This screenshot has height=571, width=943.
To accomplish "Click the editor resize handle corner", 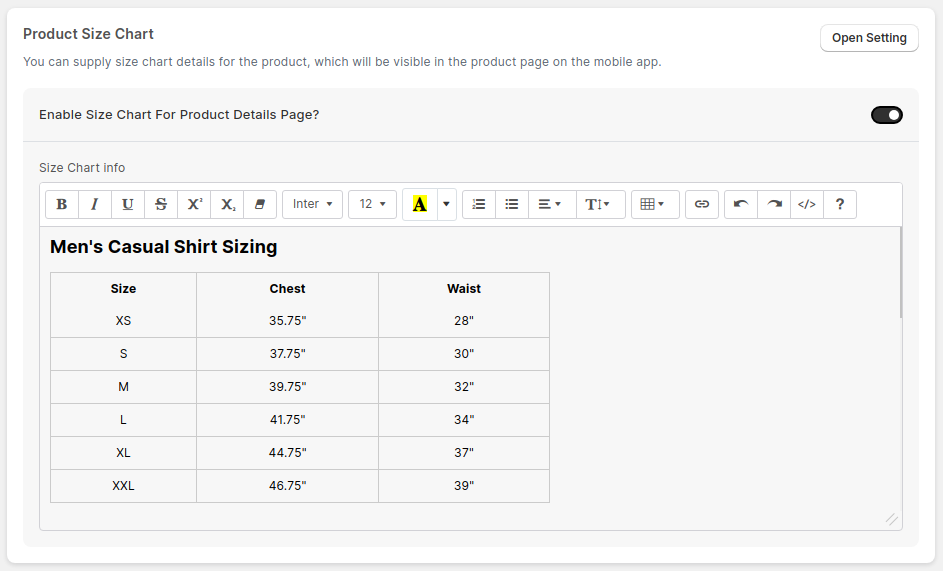I will 891,519.
